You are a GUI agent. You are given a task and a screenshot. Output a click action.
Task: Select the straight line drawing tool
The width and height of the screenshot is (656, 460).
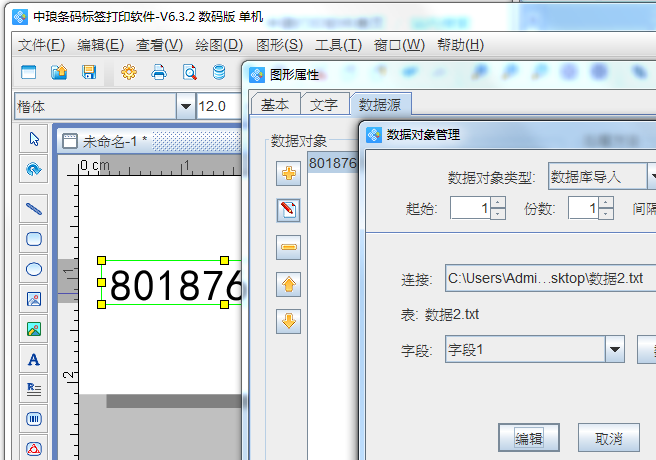click(34, 209)
